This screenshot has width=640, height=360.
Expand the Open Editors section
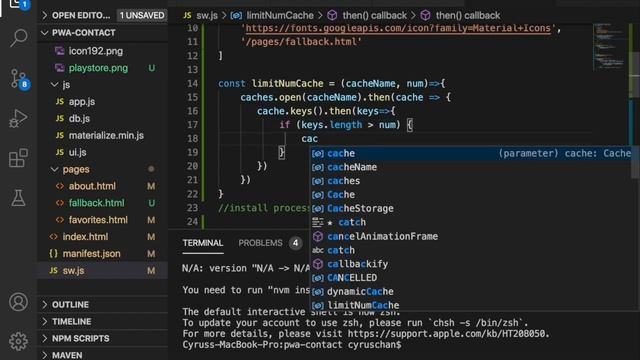(x=102, y=16)
